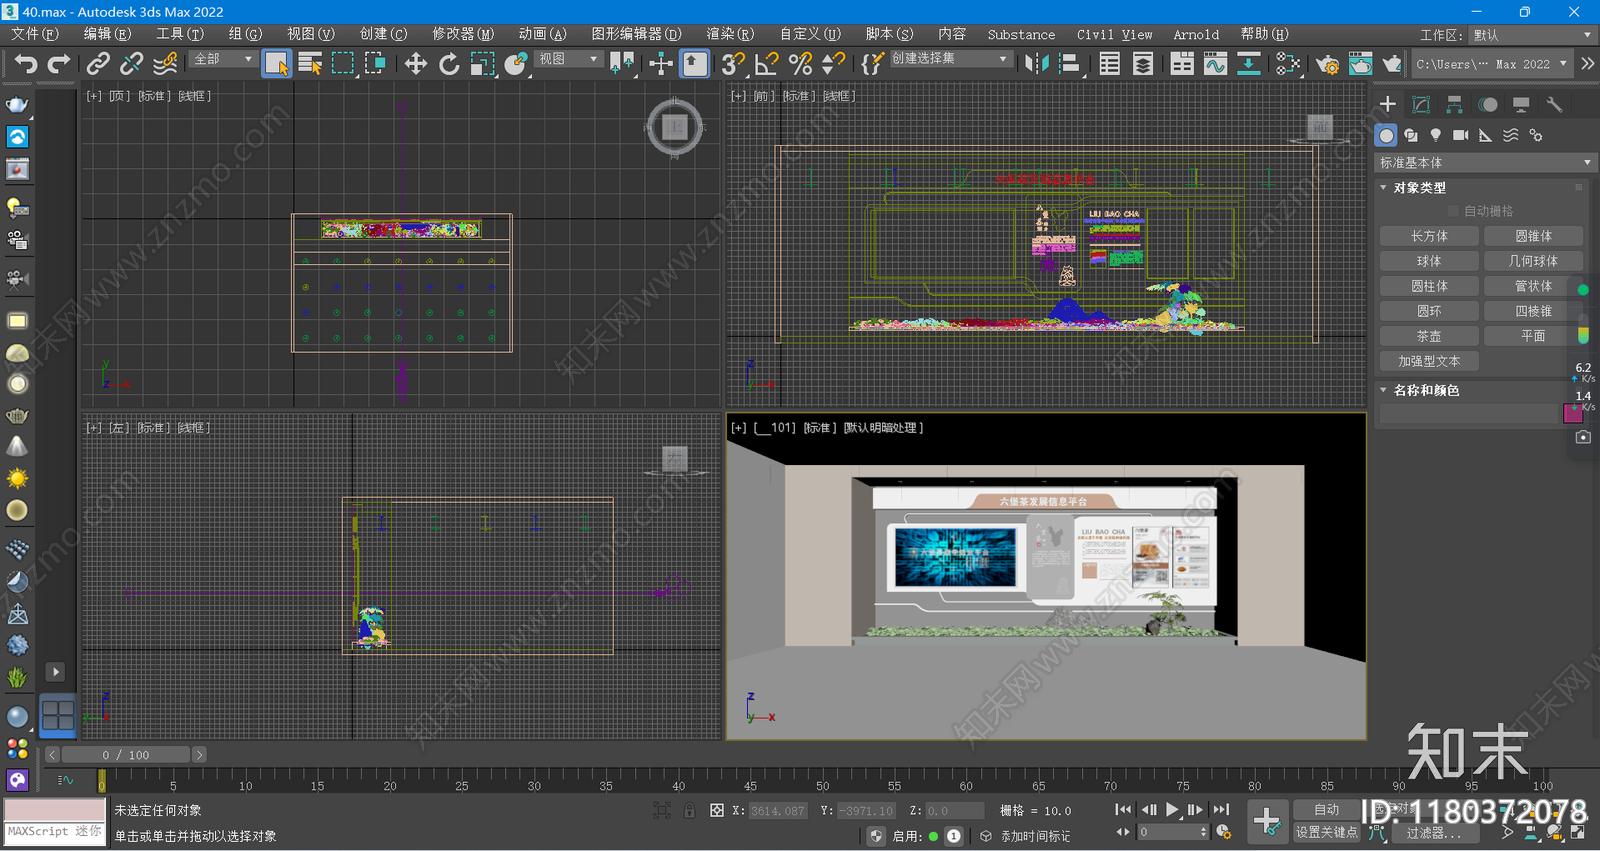Viewport: 1600px width, 851px height.
Task: Click the 平面 button
Action: pyautogui.click(x=1532, y=336)
